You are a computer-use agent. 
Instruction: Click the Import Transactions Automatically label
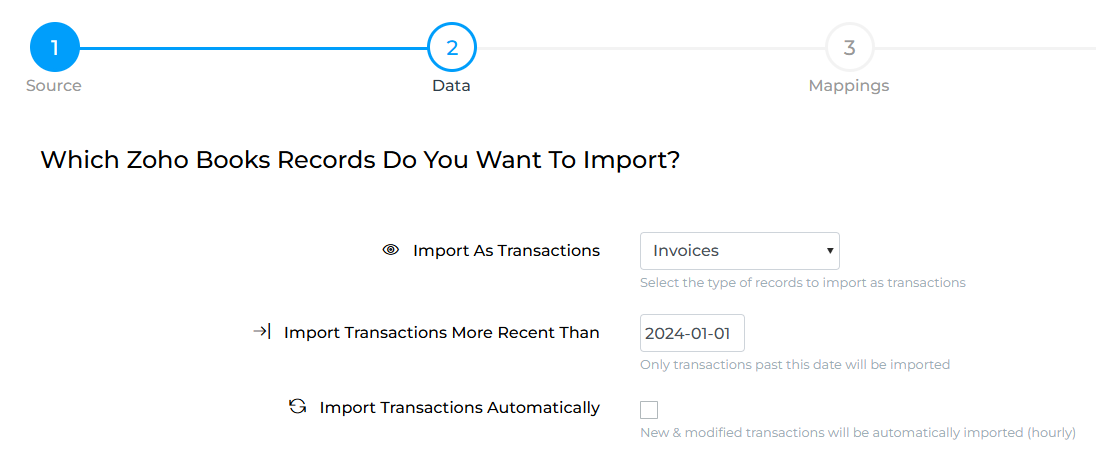pos(459,407)
